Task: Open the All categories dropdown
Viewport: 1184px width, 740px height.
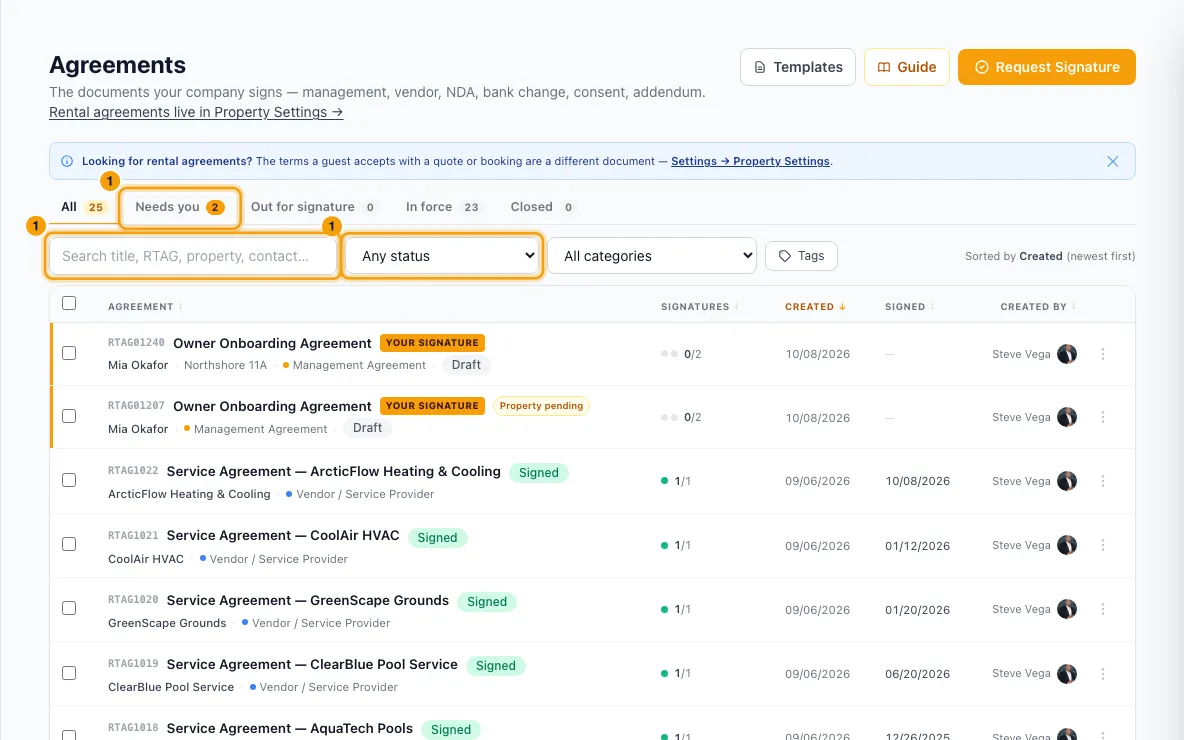Action: [652, 257]
